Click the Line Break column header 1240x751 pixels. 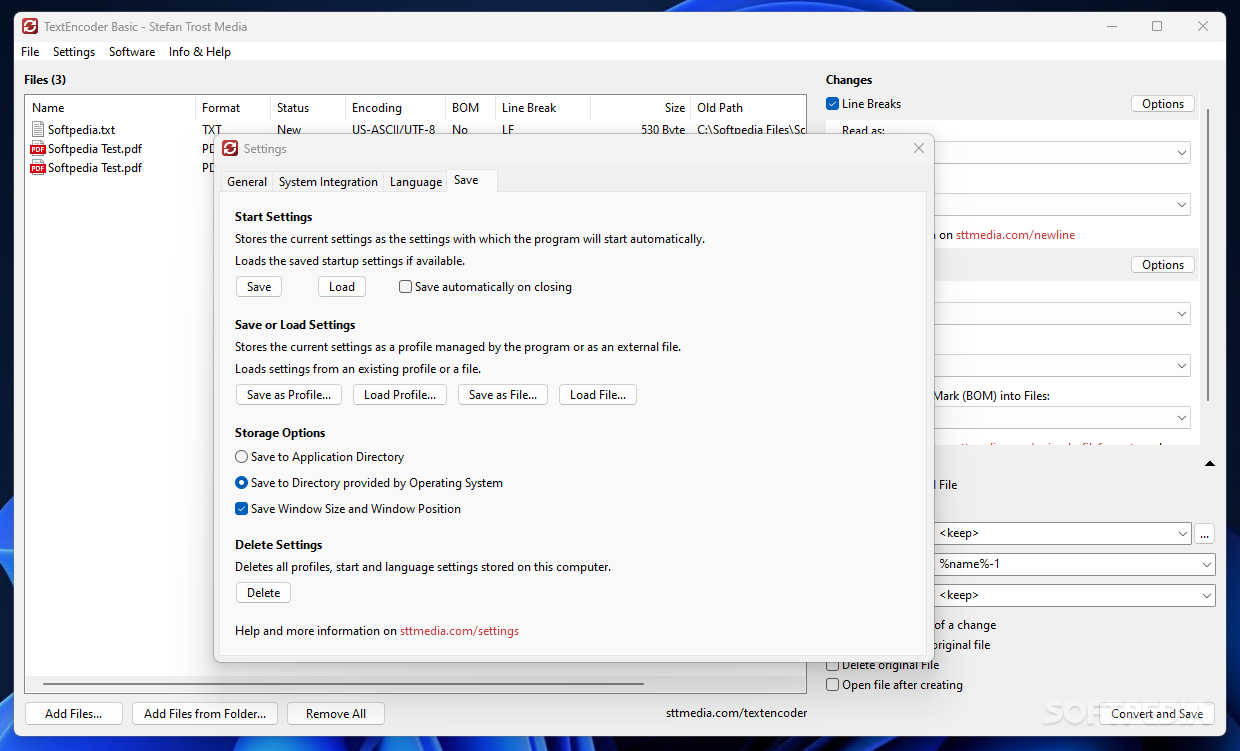point(543,108)
